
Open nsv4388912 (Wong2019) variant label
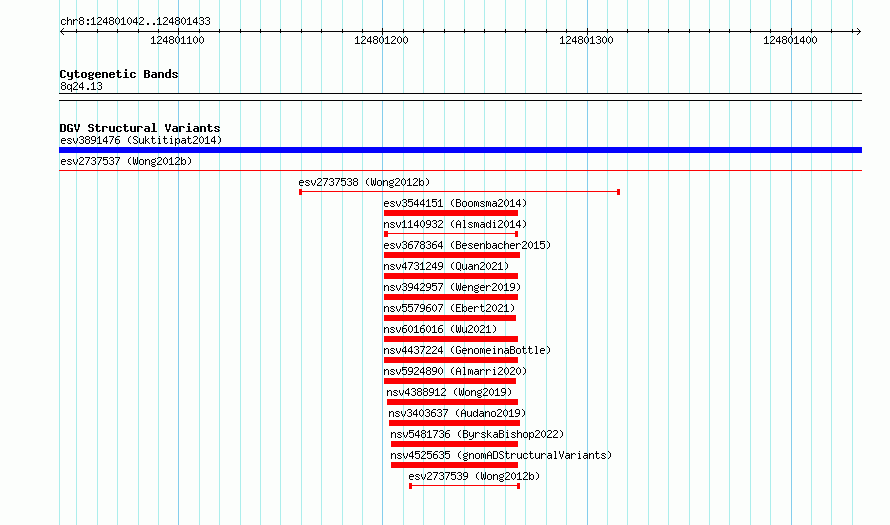click(449, 392)
